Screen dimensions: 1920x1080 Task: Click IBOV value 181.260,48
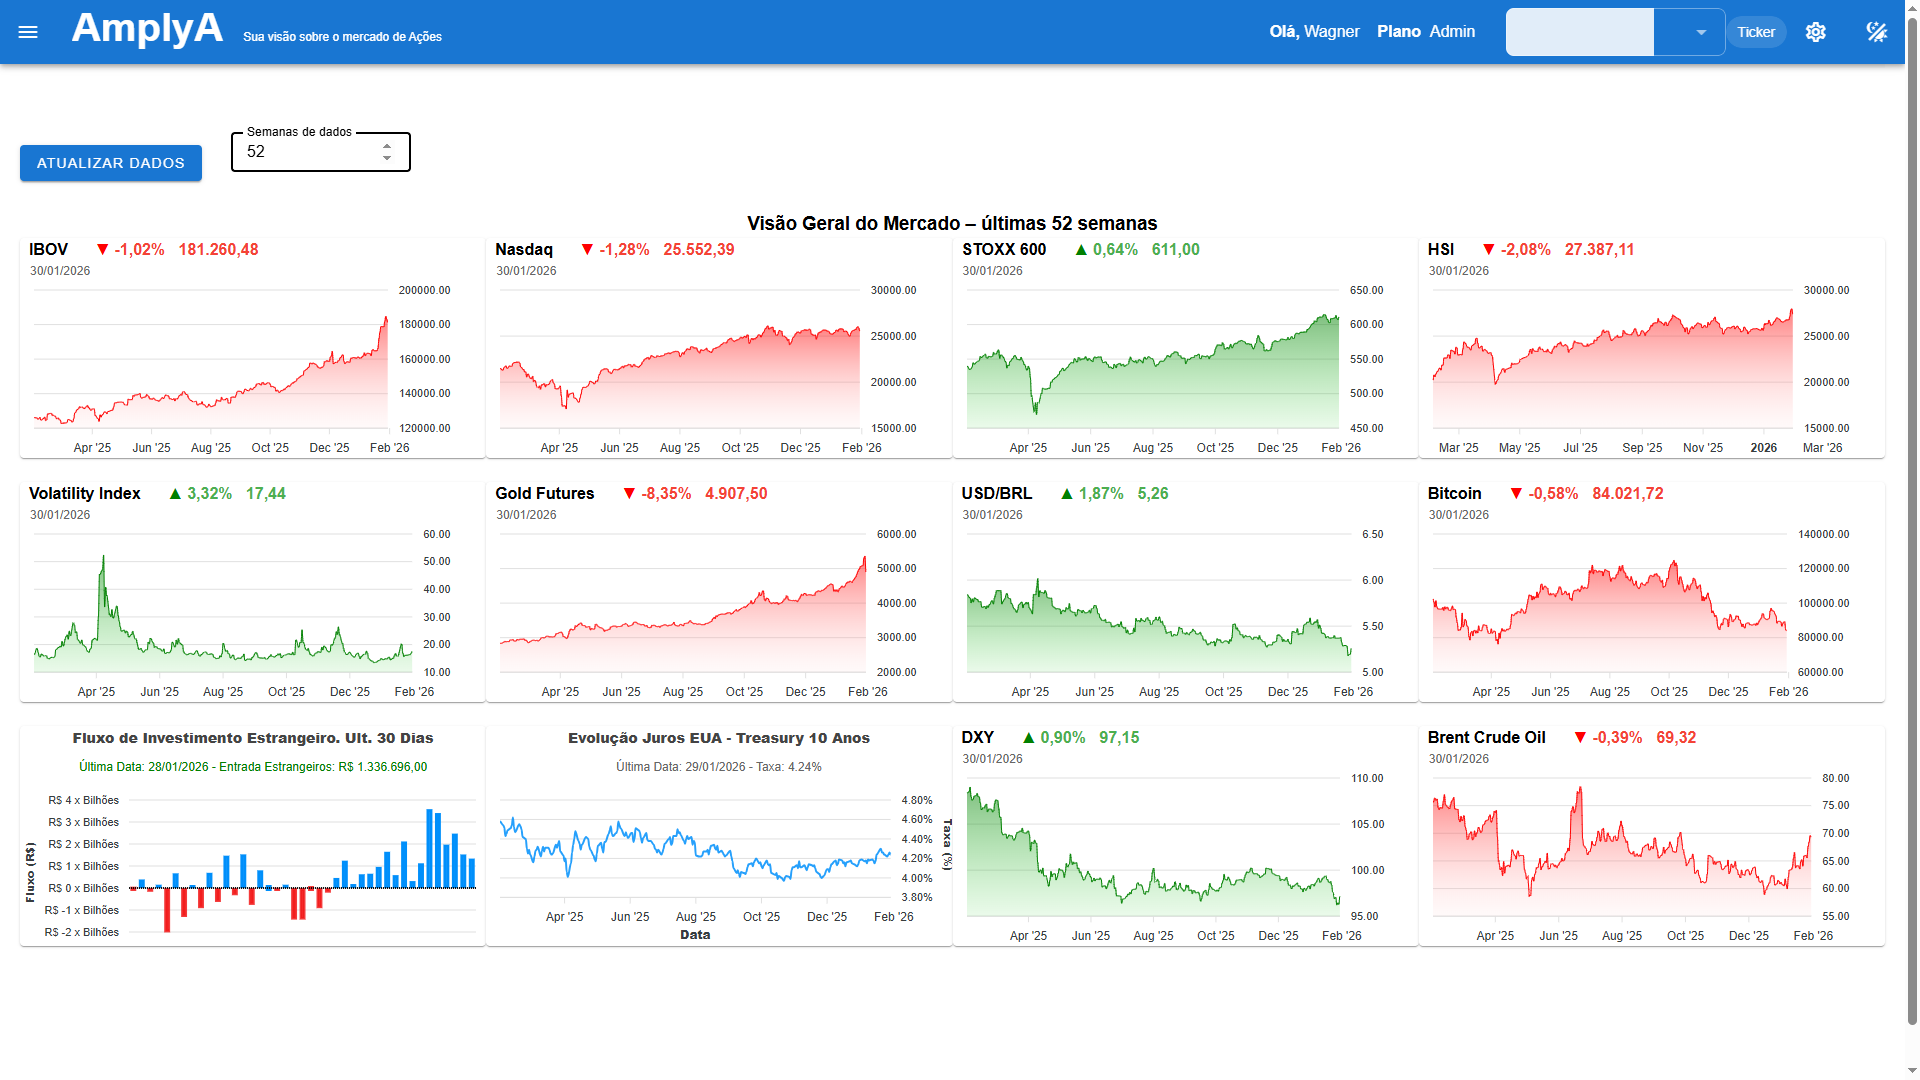click(218, 250)
